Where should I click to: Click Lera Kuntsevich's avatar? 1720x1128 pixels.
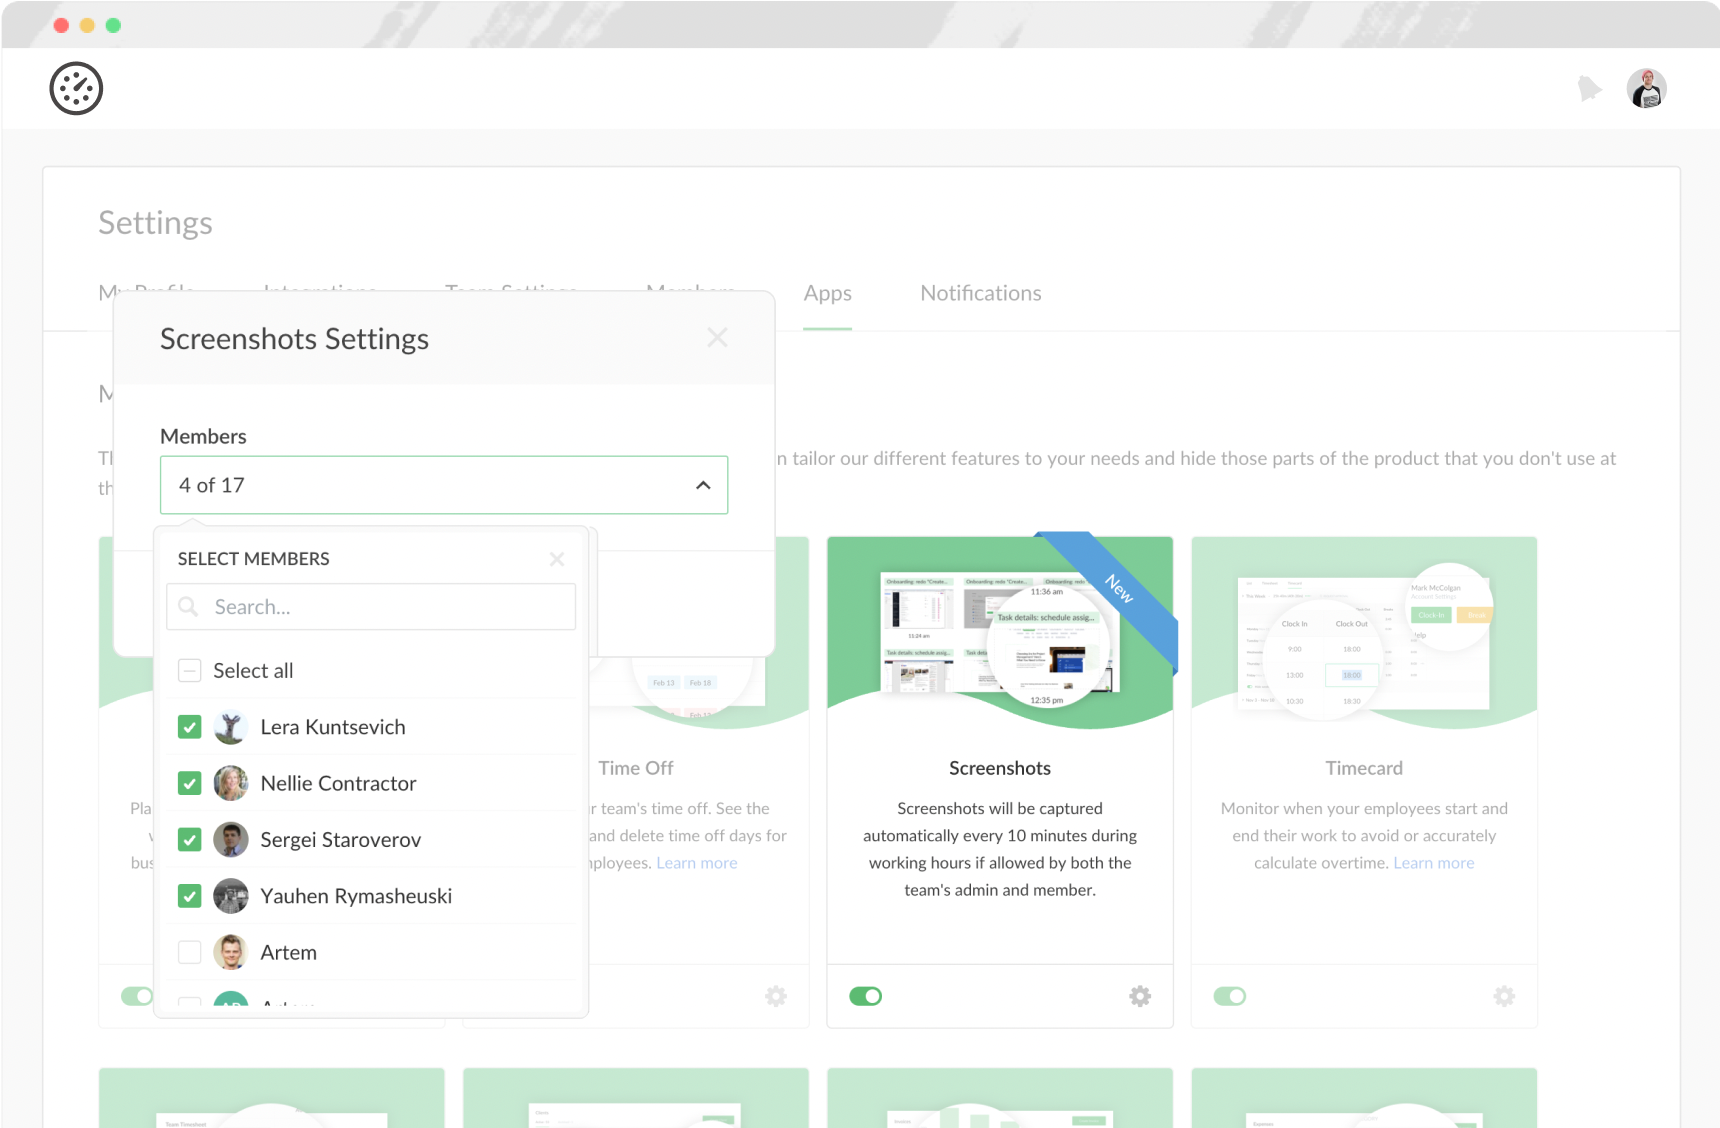pos(231,727)
